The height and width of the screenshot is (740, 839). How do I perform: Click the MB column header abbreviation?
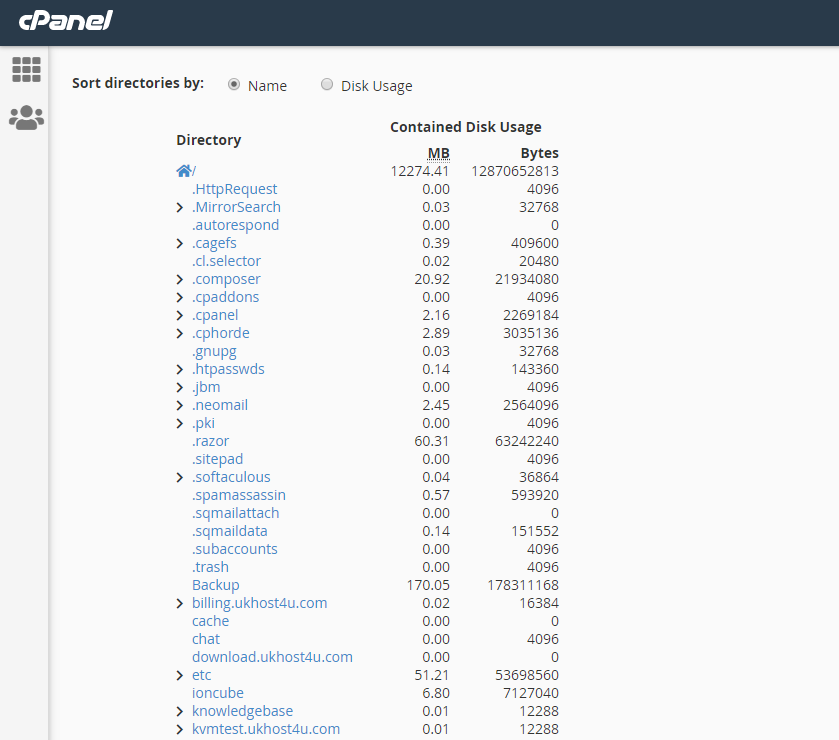pos(438,154)
